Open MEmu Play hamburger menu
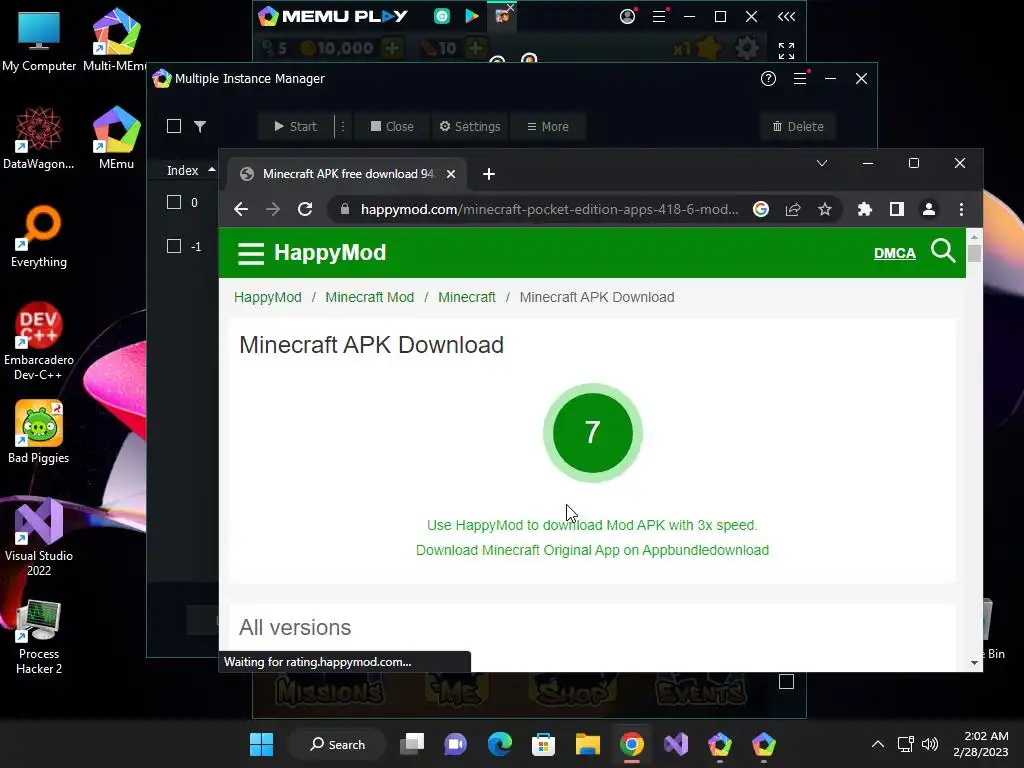This screenshot has height=768, width=1024. tap(660, 16)
